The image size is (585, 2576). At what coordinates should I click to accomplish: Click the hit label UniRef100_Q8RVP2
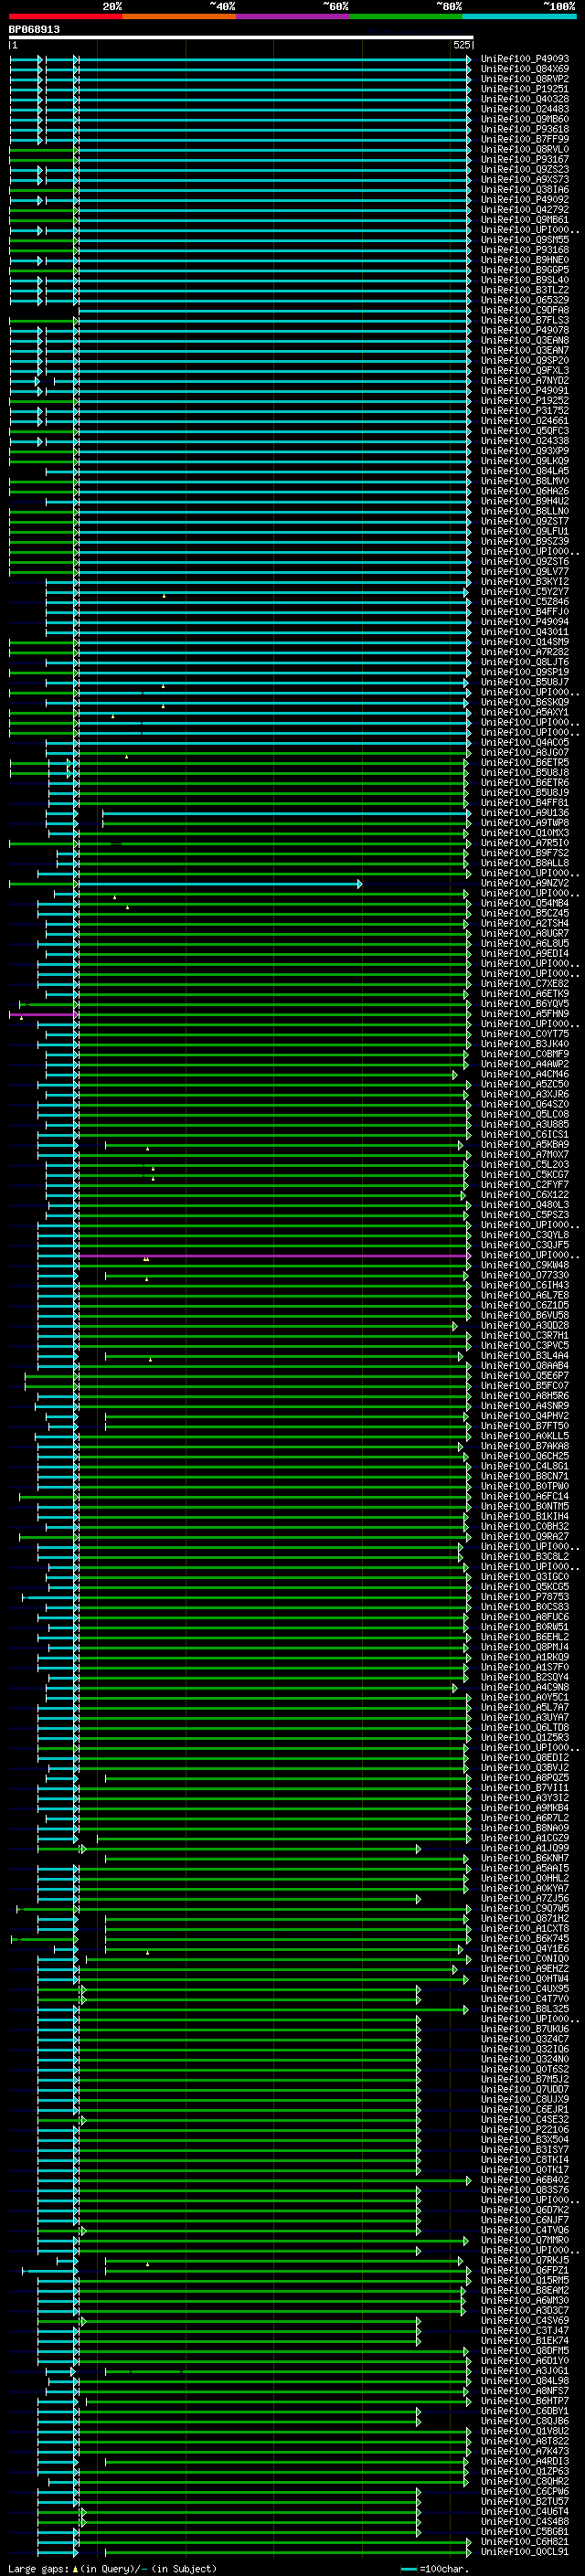(x=525, y=79)
